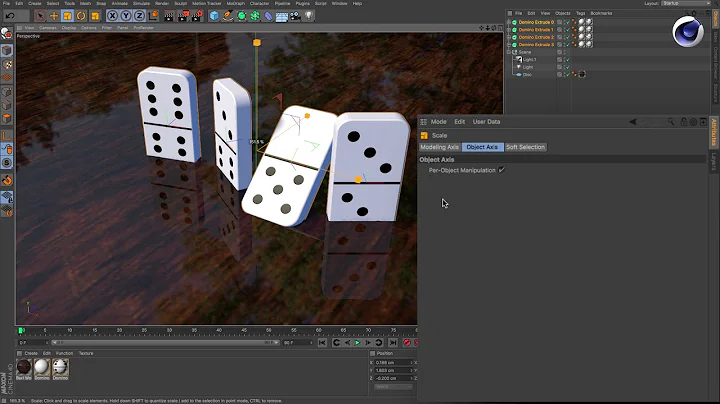Click the Deformer objects icon
Viewport: 720px width, 404px height.
click(268, 16)
